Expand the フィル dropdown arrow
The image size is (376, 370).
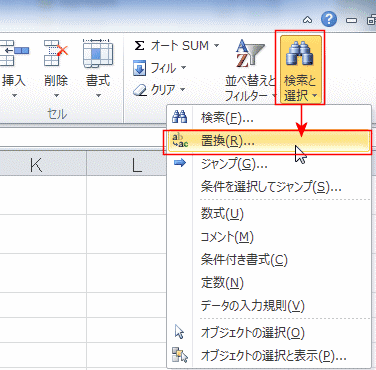pyautogui.click(x=184, y=68)
